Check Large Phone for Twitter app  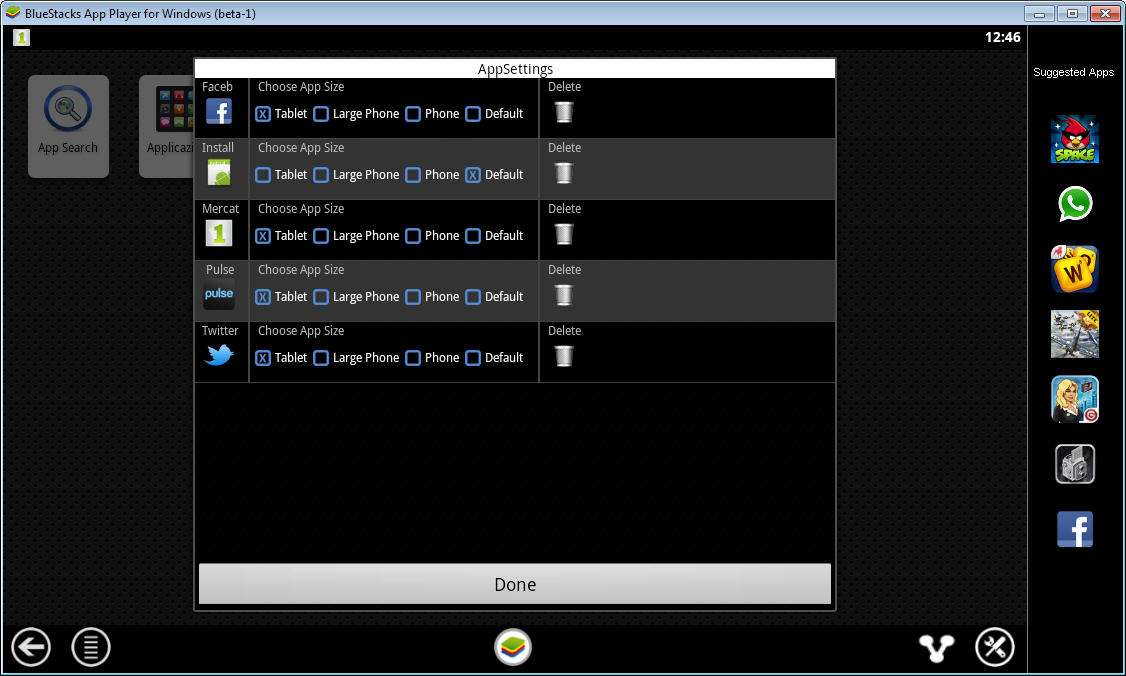[x=321, y=358]
